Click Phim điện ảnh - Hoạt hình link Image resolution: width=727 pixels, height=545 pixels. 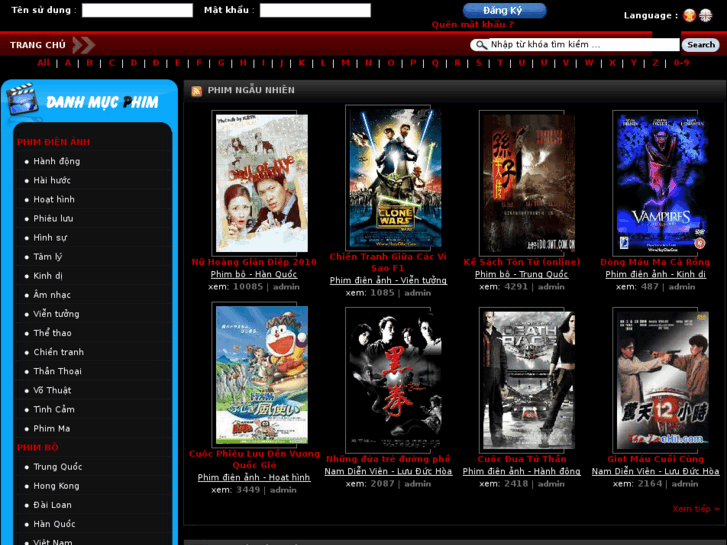pyautogui.click(x=254, y=477)
